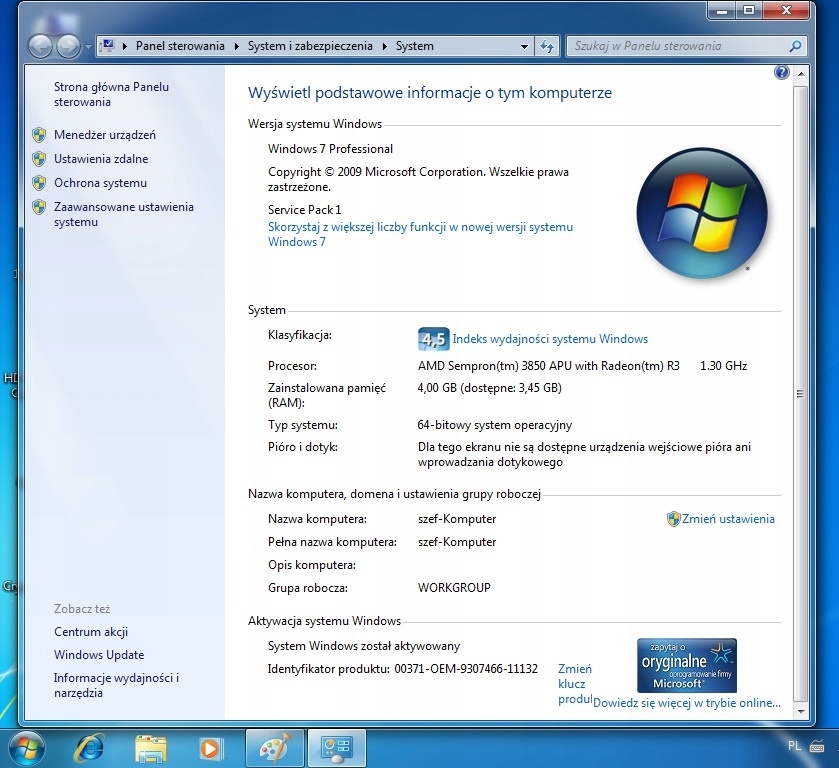Image resolution: width=839 pixels, height=768 pixels.
Task: Click the Control Panel icon in address bar
Action: pyautogui.click(x=108, y=45)
